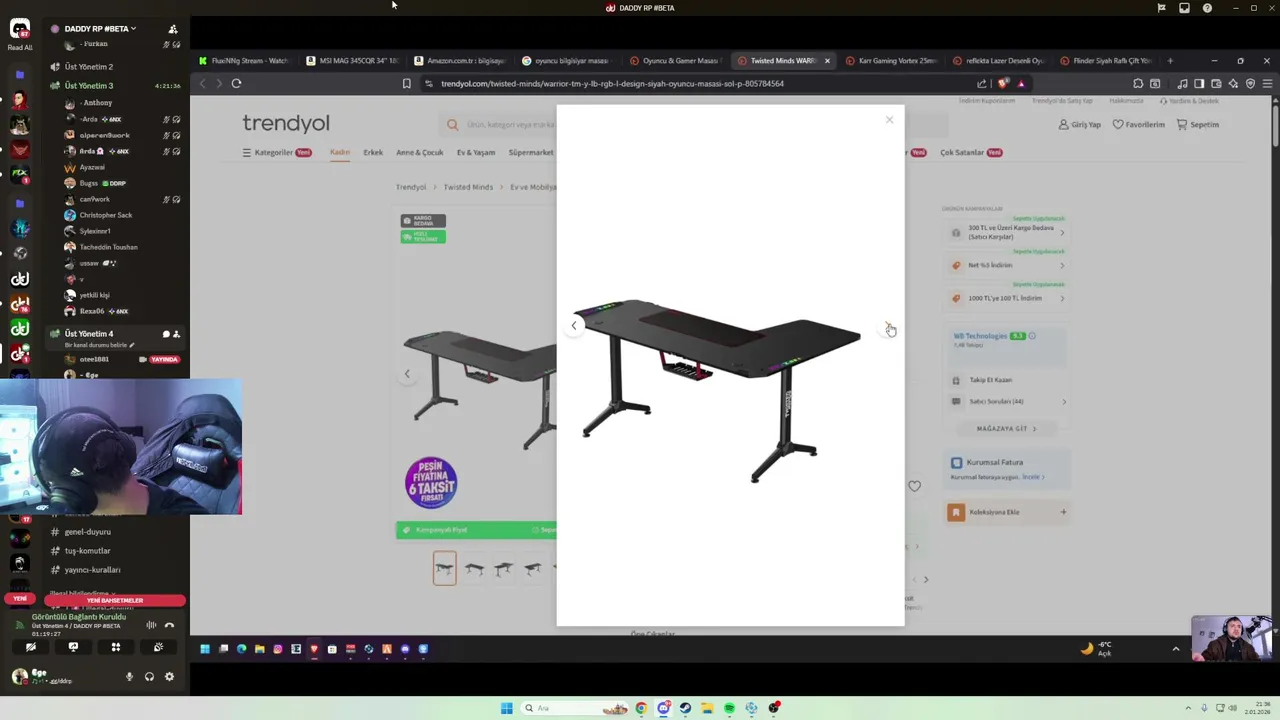Image resolution: width=1280 pixels, height=720 pixels.
Task: Open Brave Shields icon
Action: click(x=1003, y=84)
